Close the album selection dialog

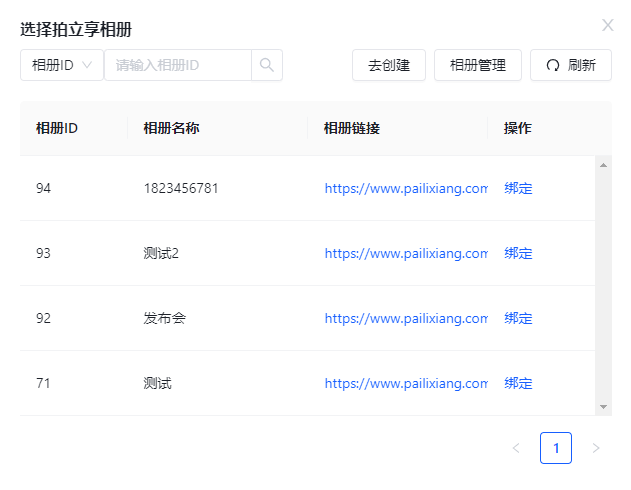point(607,25)
